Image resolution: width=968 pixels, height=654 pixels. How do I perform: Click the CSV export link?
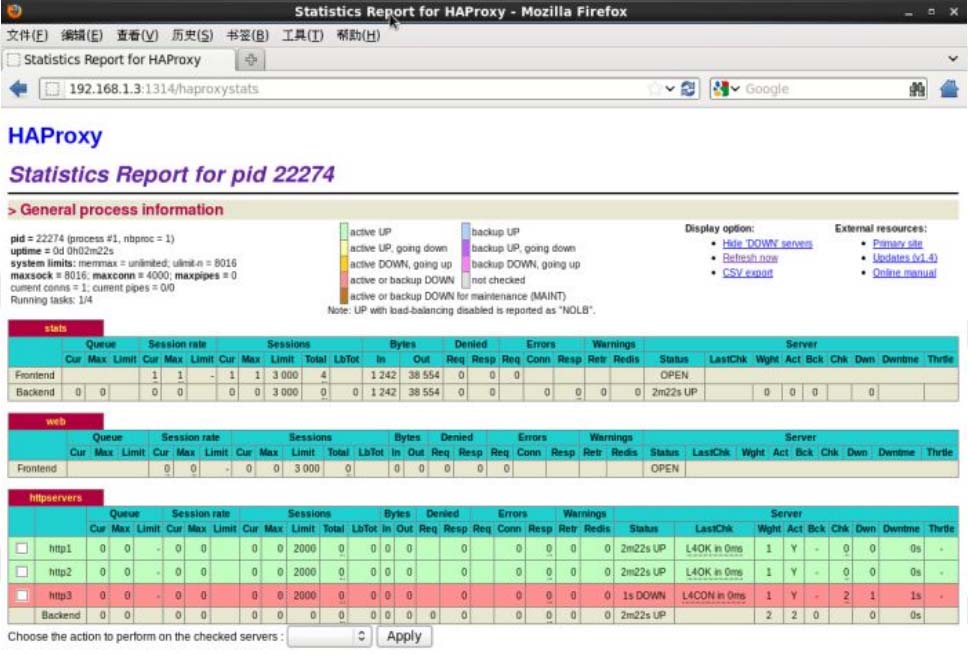(x=748, y=272)
